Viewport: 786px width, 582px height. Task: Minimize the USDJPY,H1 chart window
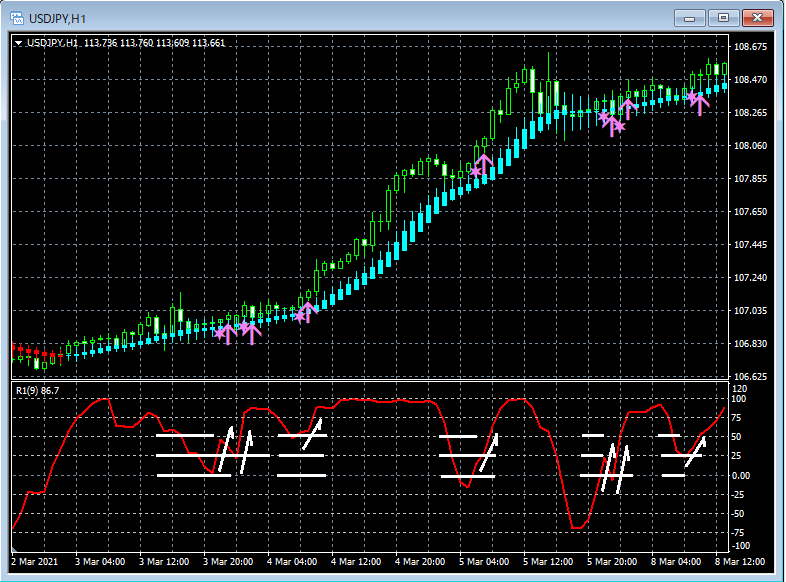pos(690,19)
